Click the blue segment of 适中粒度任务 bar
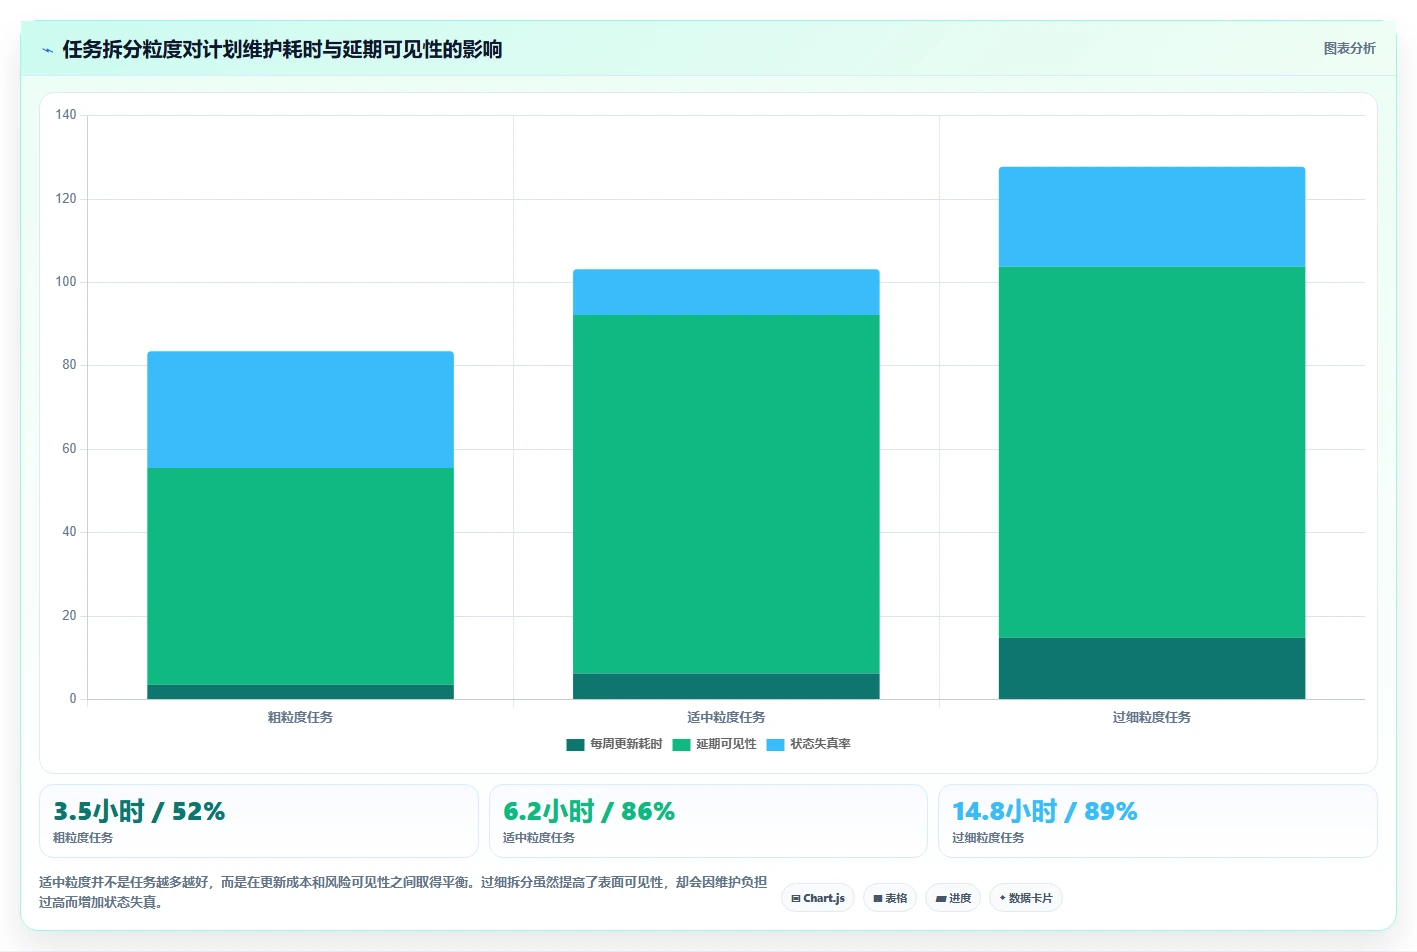Screen dimensions: 1417x952 click(x=726, y=292)
